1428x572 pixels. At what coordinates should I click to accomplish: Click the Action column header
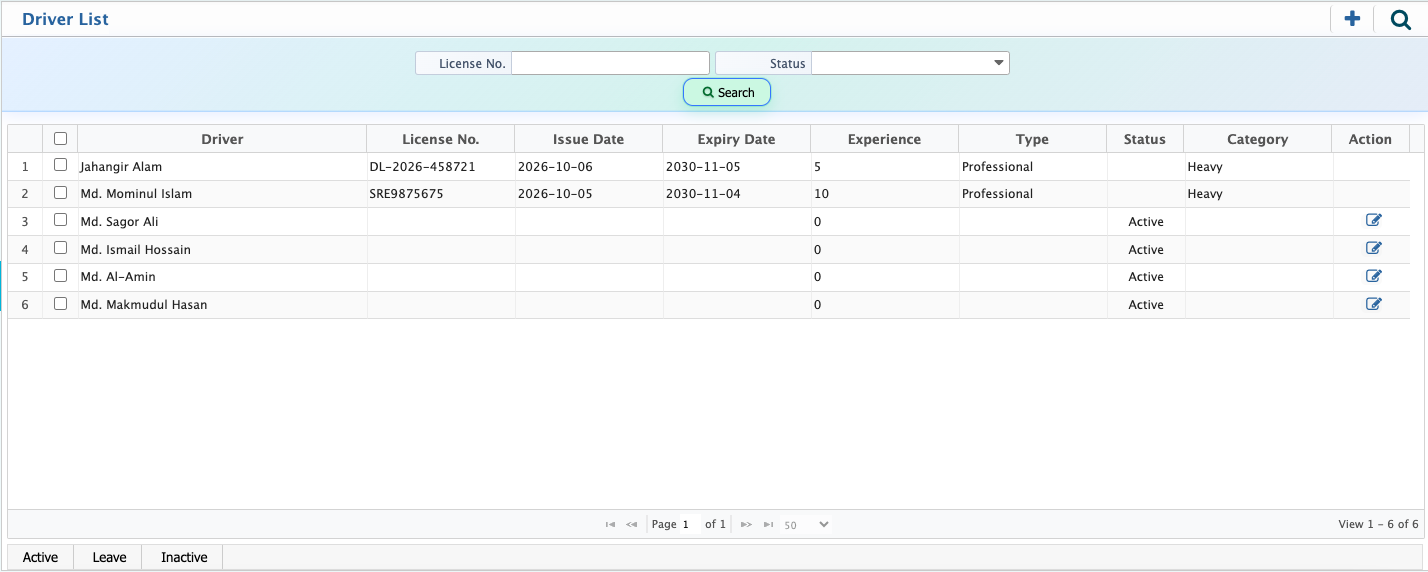tap(1370, 139)
